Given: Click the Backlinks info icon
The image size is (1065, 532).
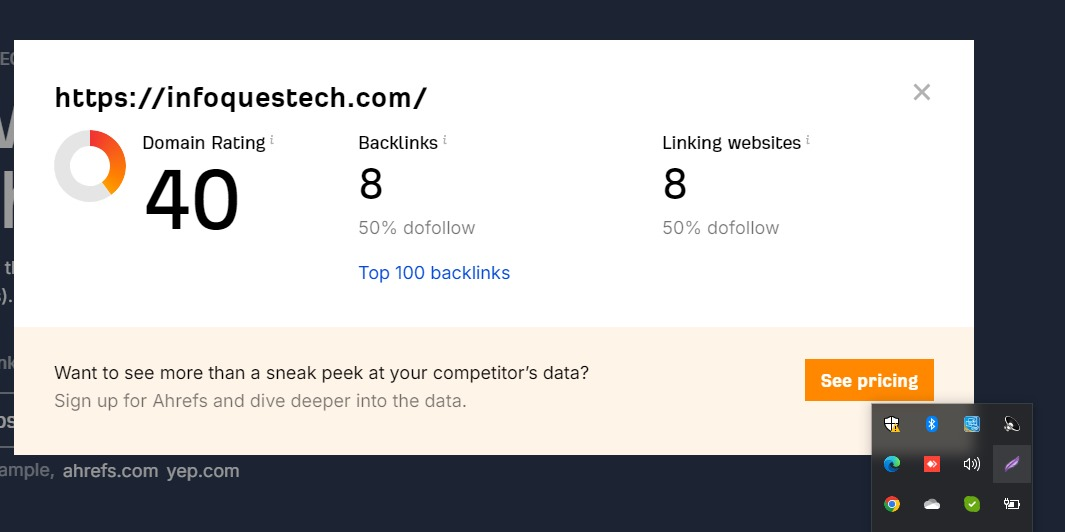Looking at the screenshot, I should point(445,140).
